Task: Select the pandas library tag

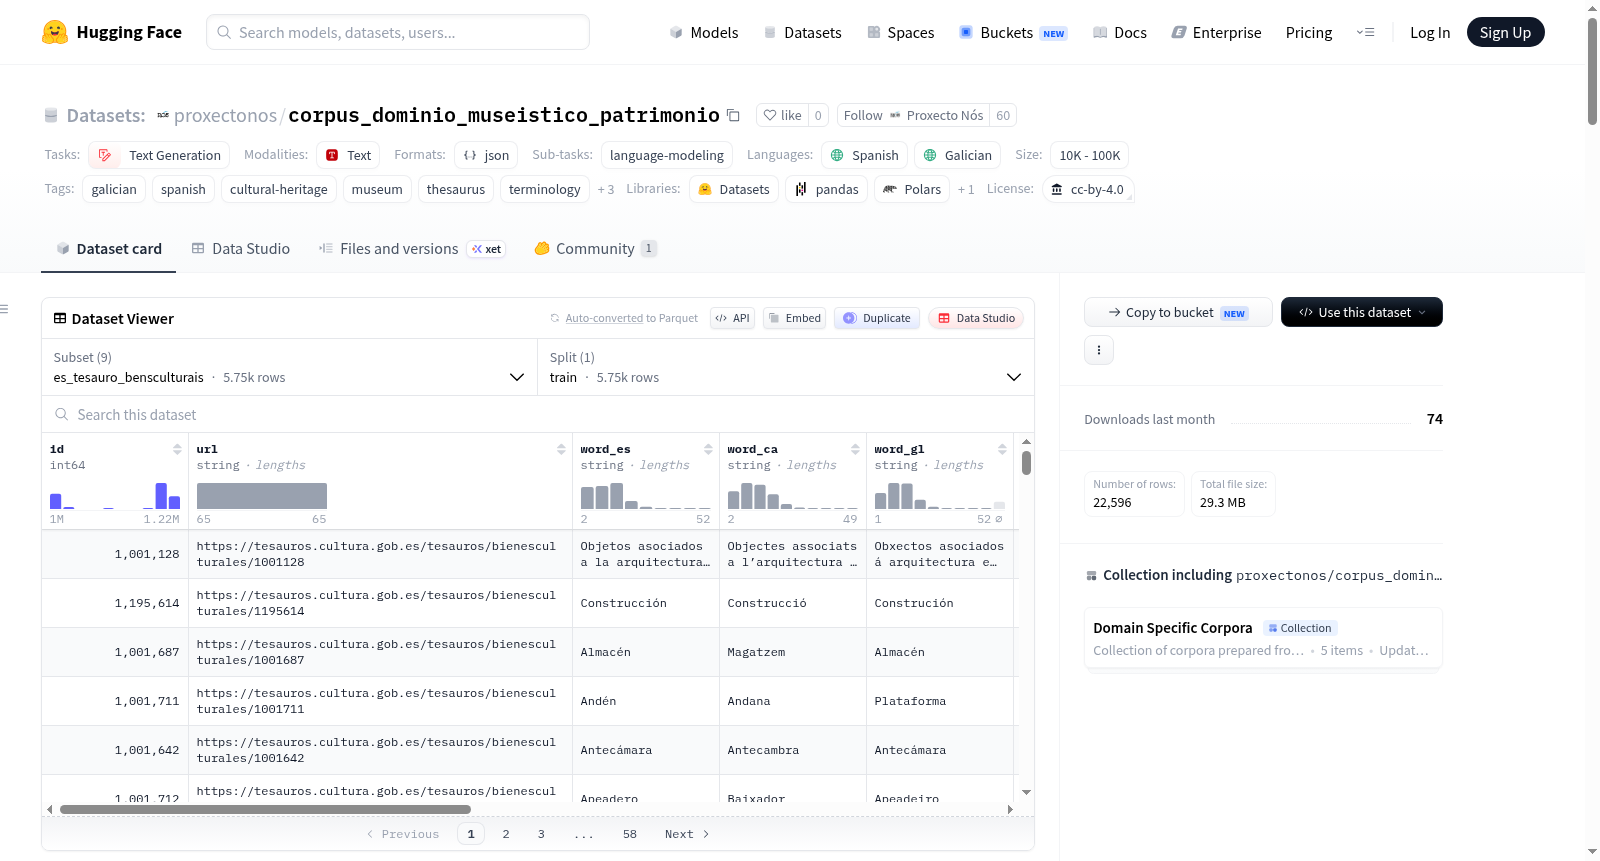Action: 826,189
